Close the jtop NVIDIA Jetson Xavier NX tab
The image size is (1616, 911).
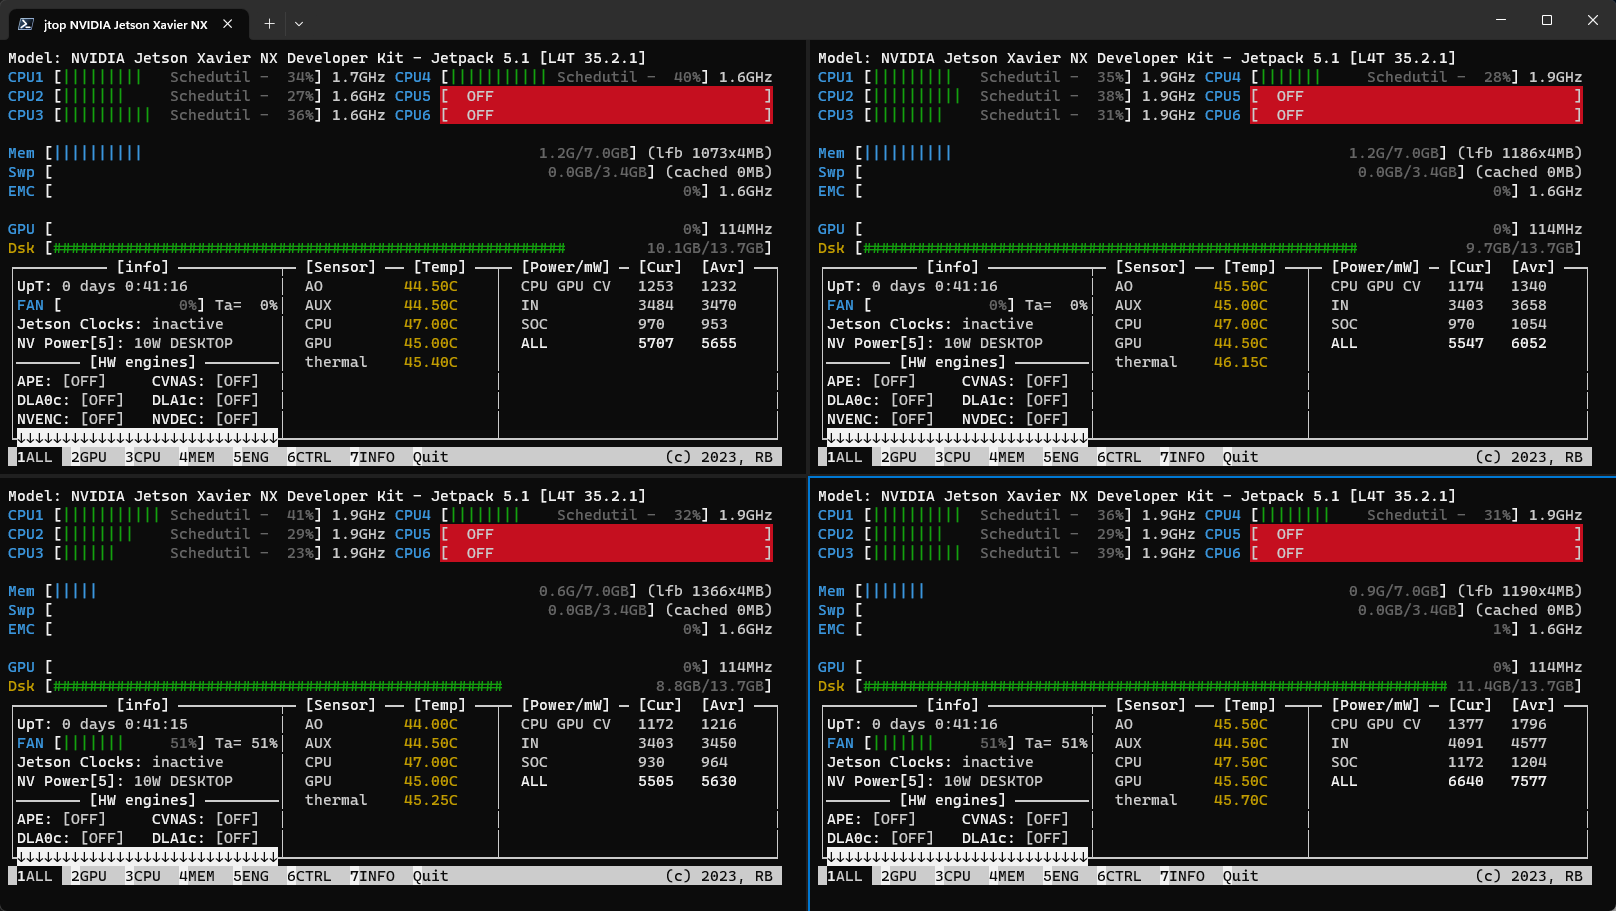click(228, 24)
